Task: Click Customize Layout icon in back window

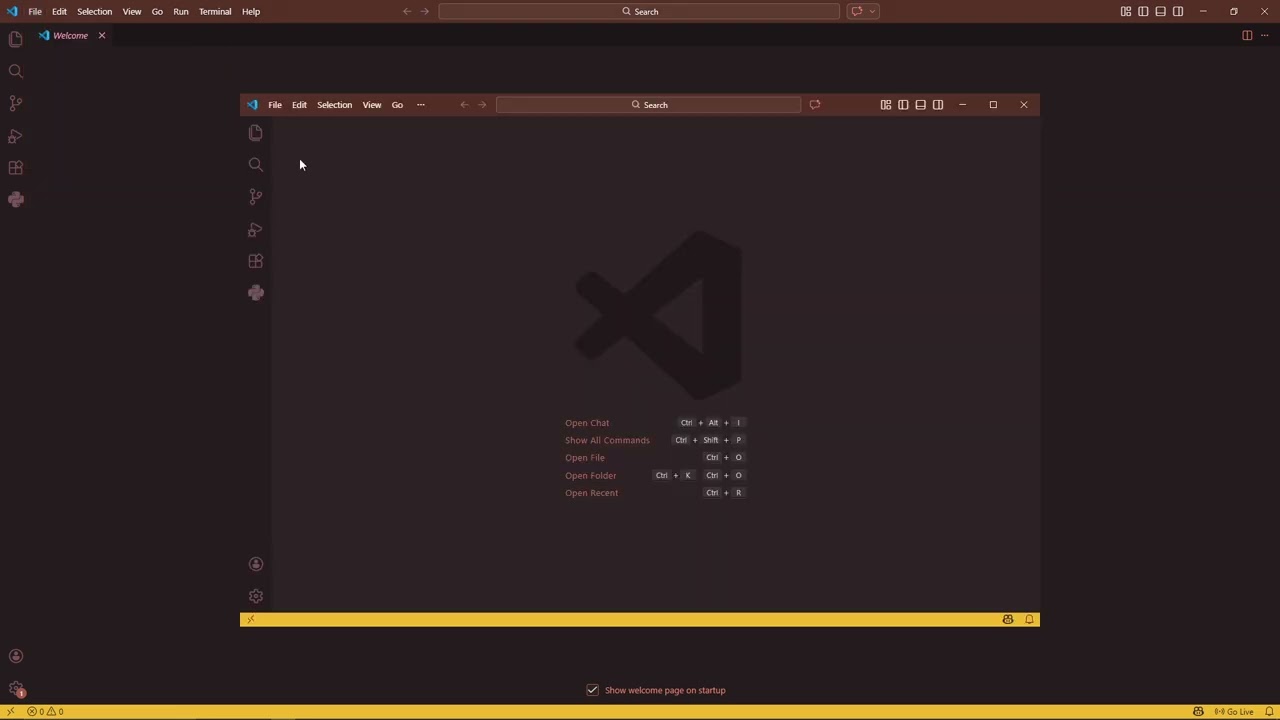Action: [x=1126, y=12]
